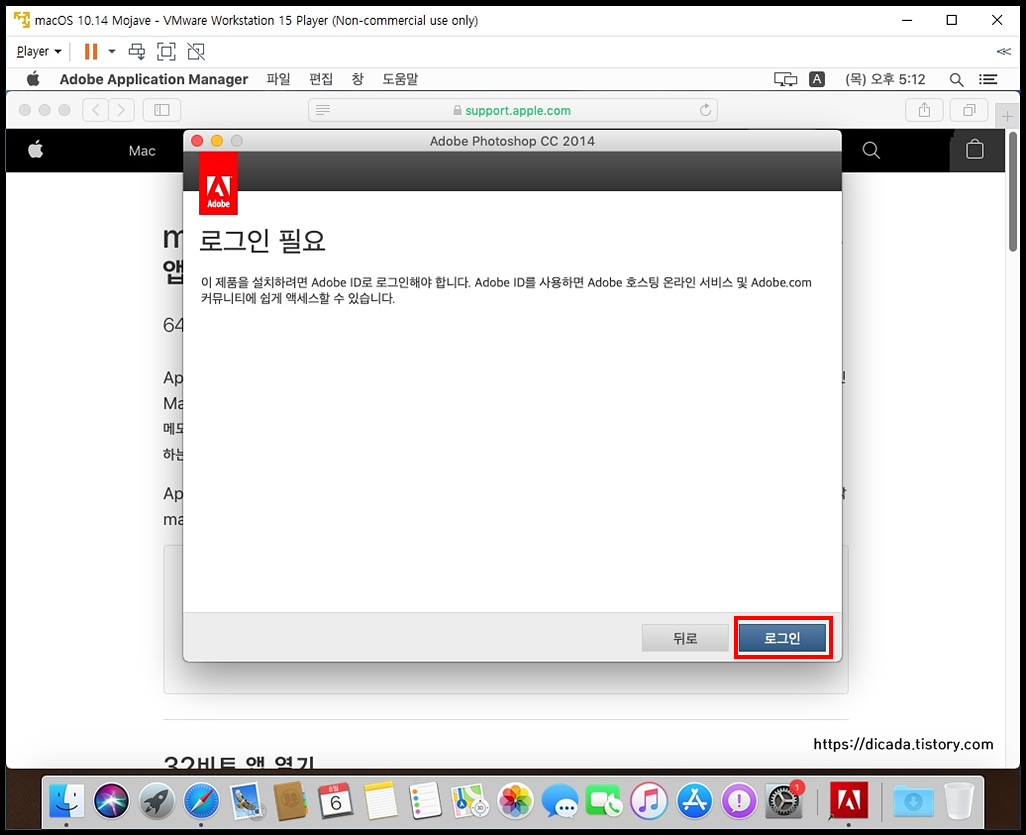Collapse the VMware toolbar double chevron

click(1004, 51)
